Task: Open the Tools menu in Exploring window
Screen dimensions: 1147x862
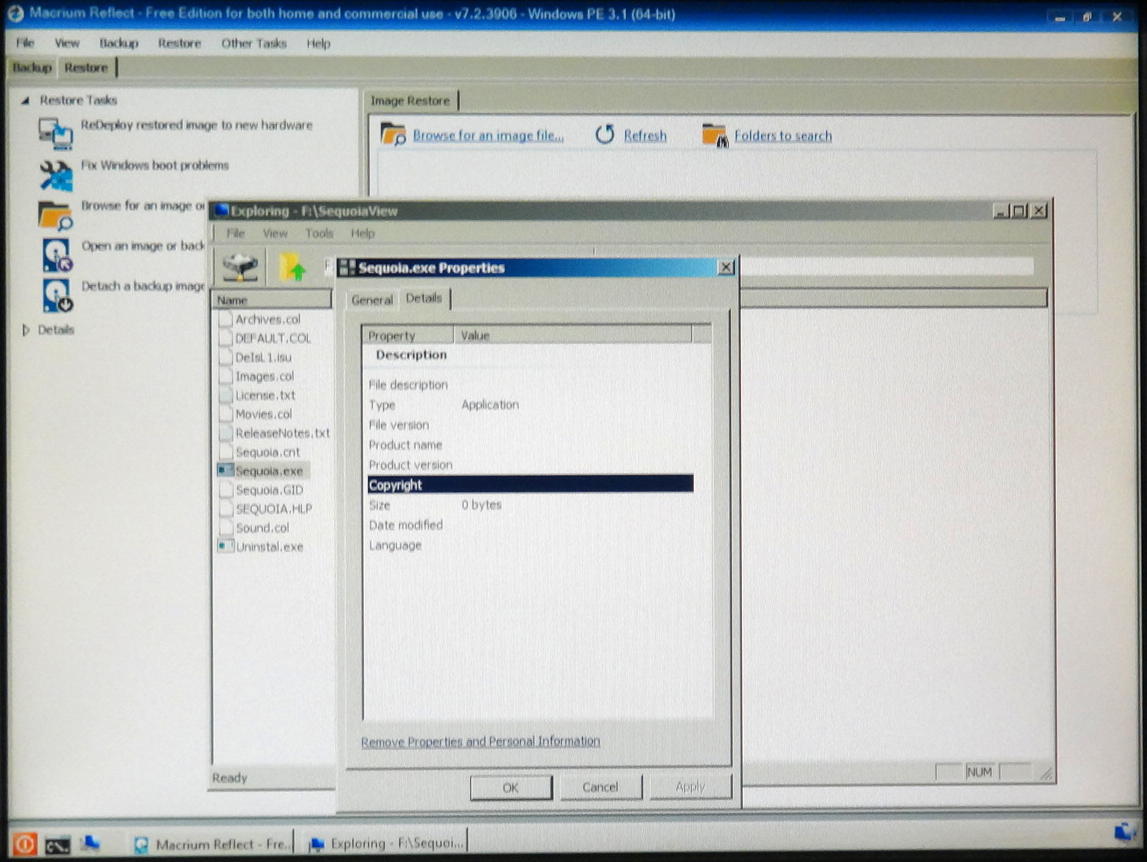Action: 319,233
